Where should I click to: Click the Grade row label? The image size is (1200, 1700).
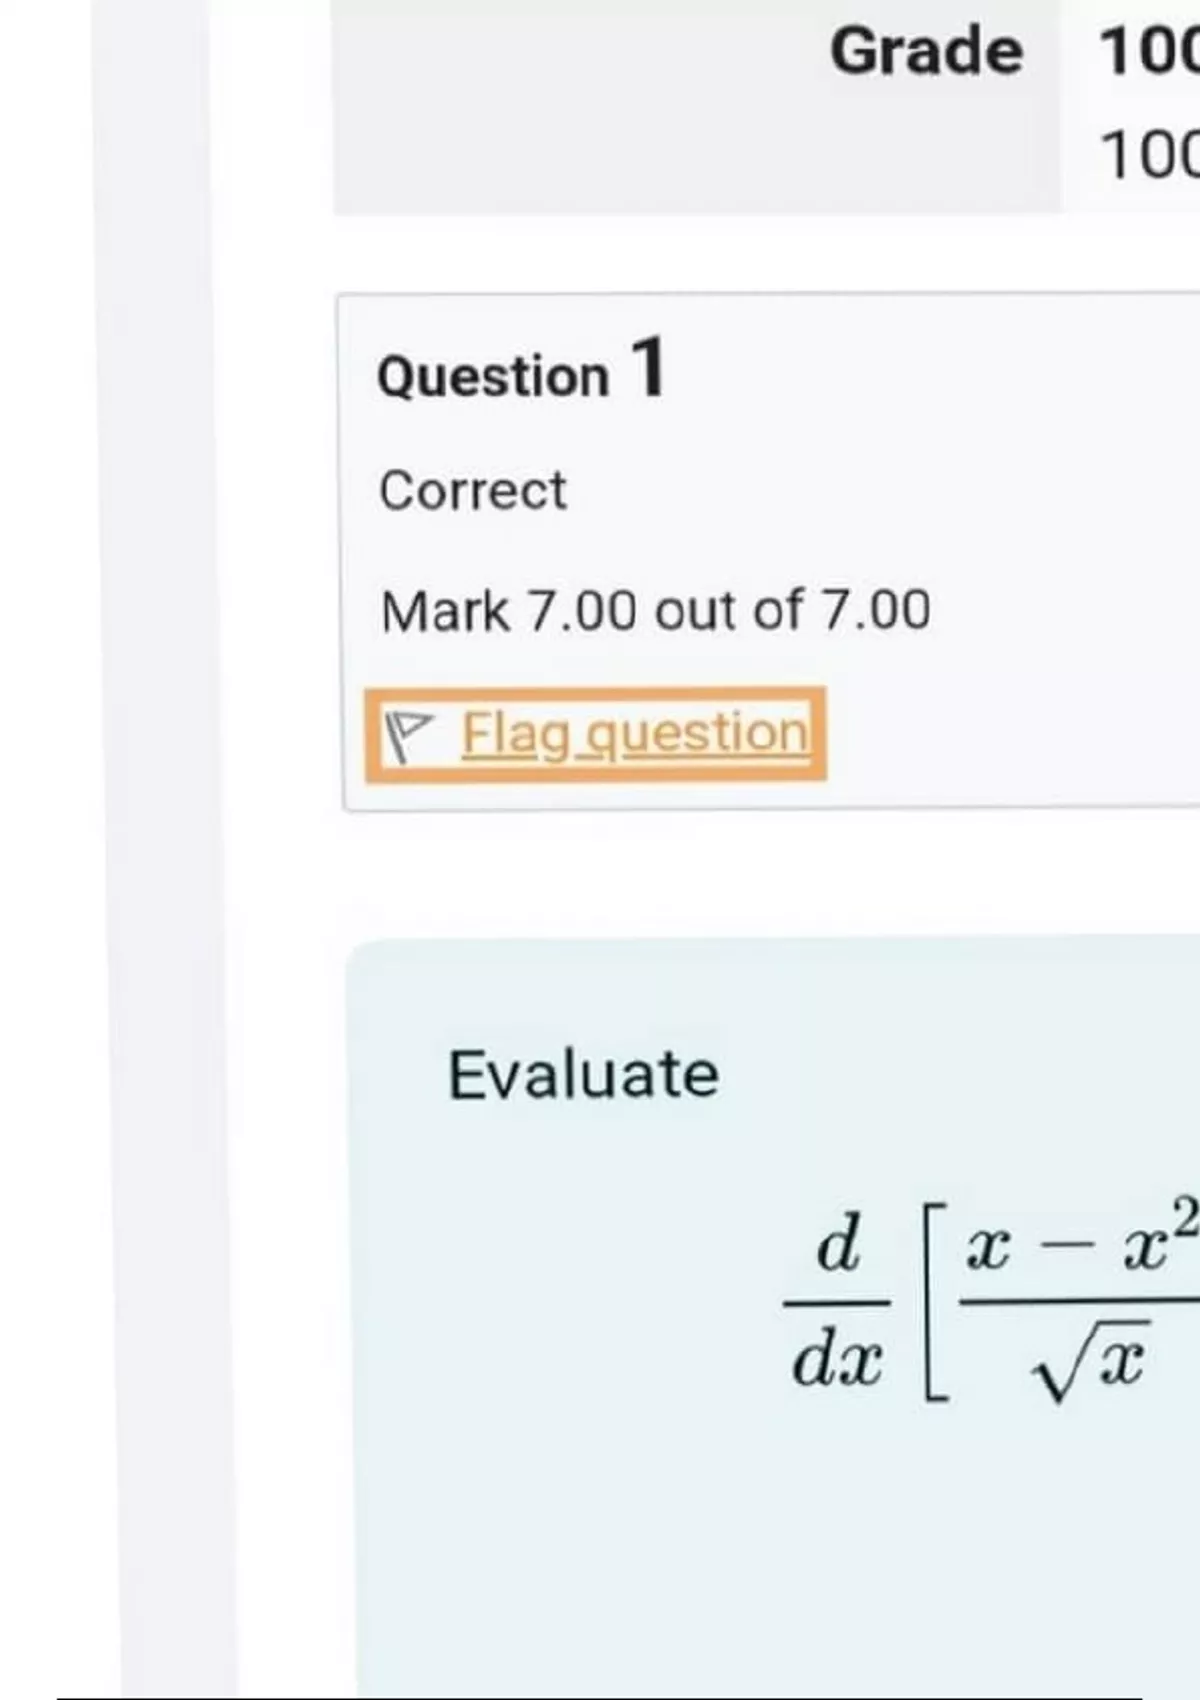coord(926,51)
